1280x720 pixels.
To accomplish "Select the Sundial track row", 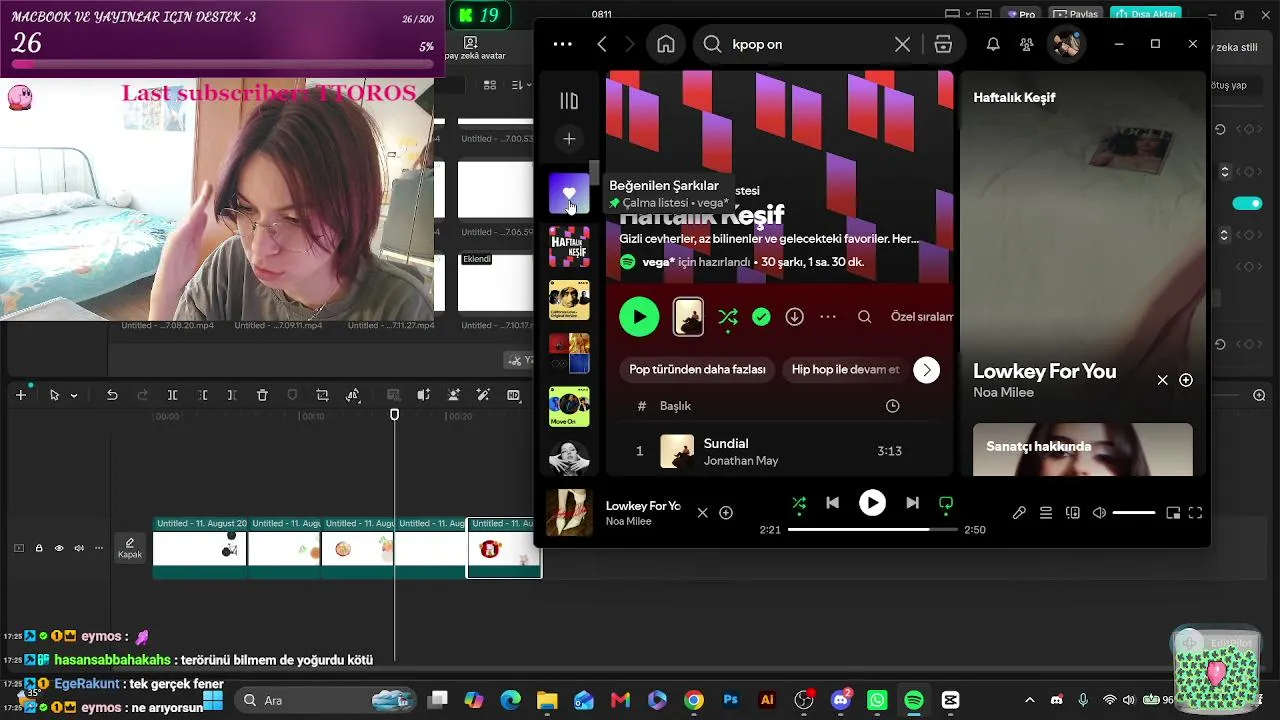I will (x=779, y=451).
